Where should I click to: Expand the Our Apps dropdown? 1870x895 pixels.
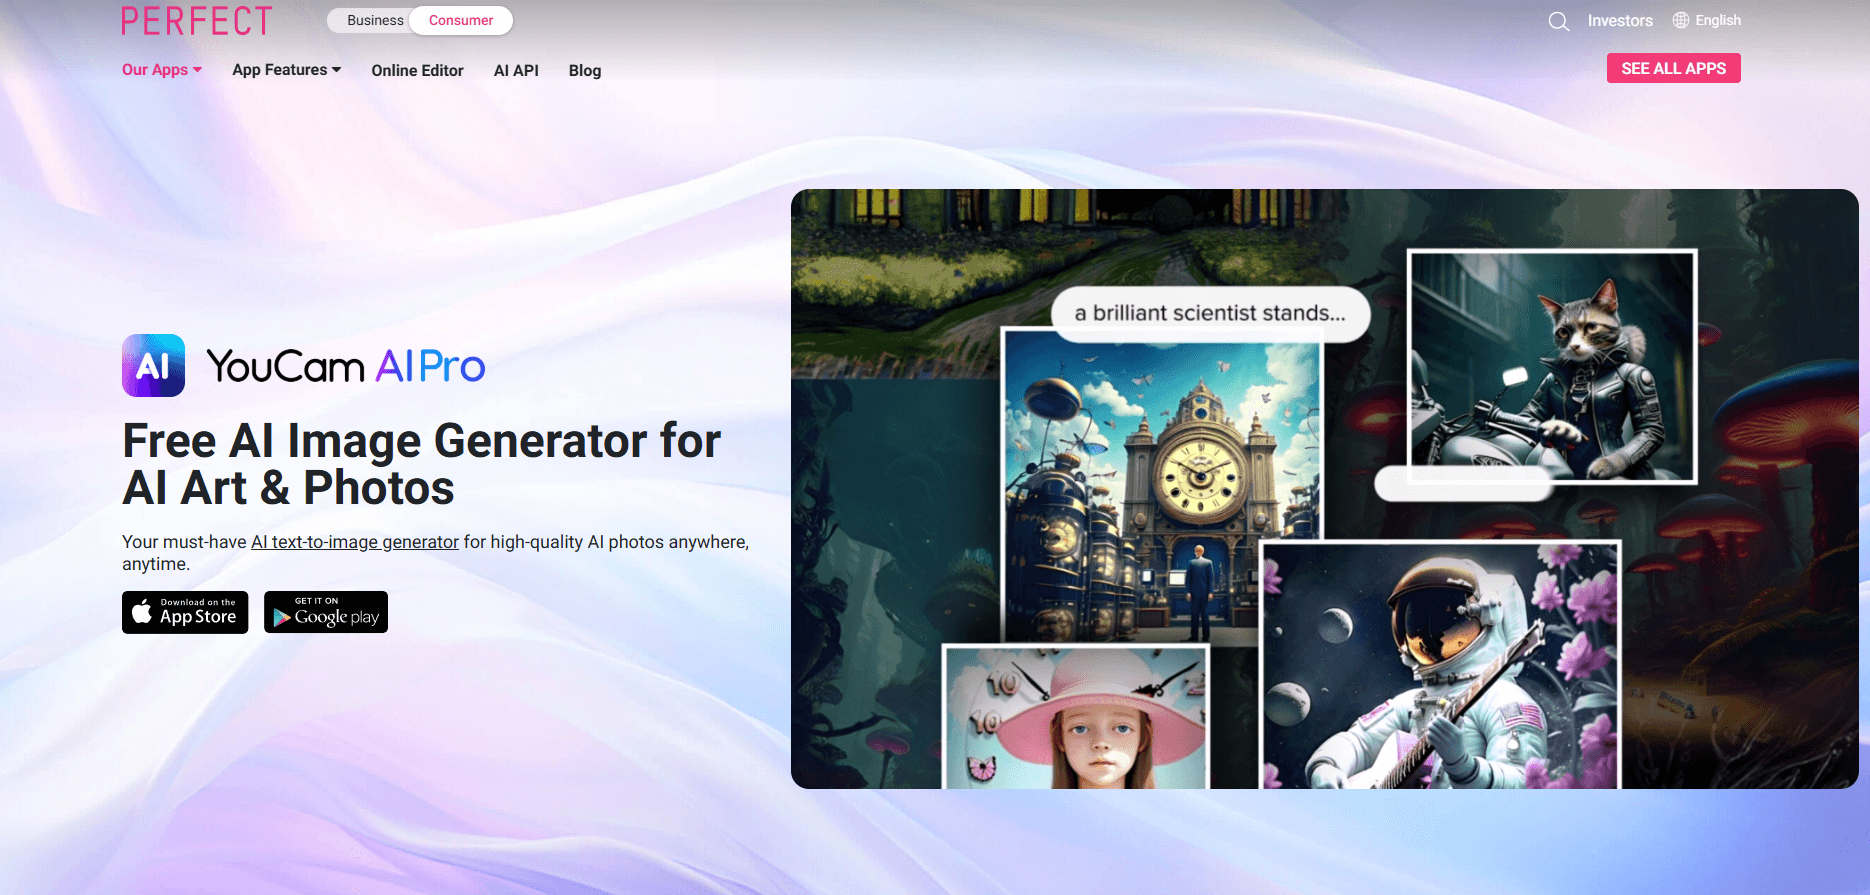pyautogui.click(x=162, y=69)
